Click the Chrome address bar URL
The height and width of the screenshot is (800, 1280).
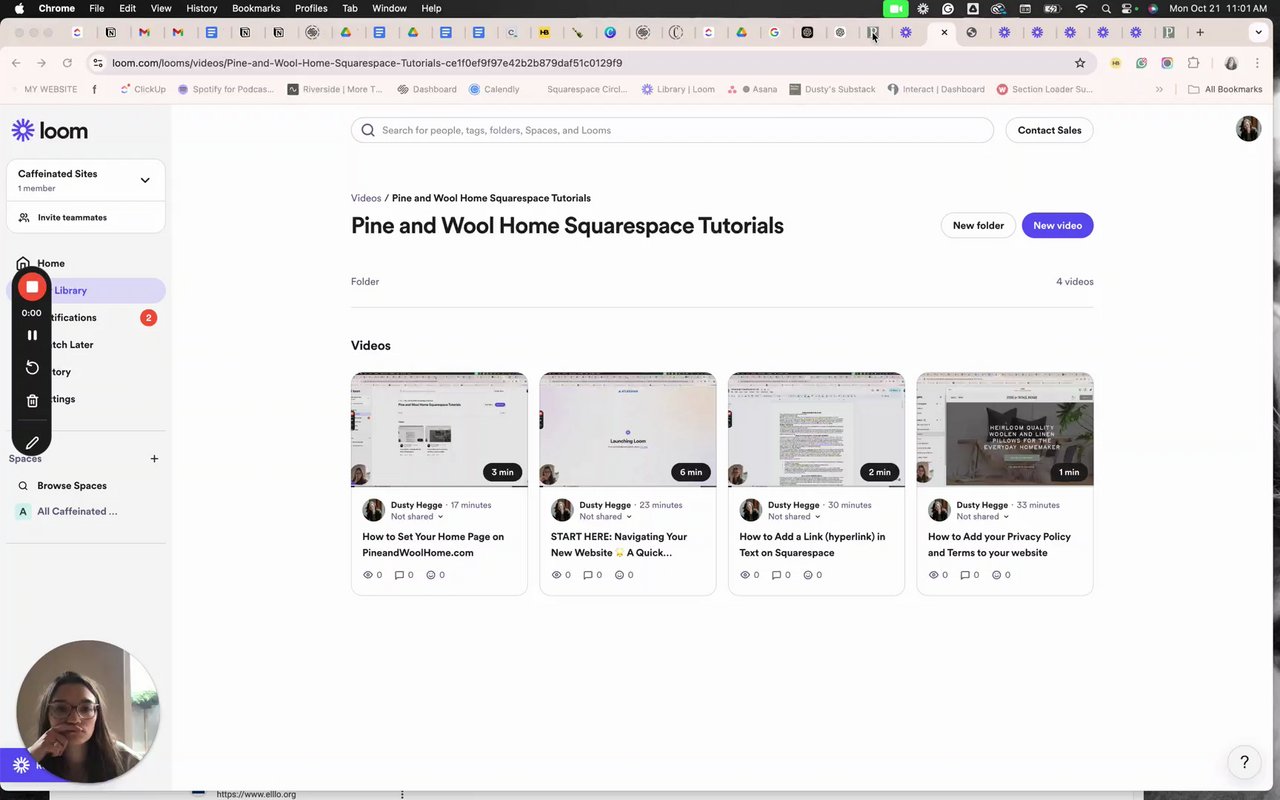(367, 63)
